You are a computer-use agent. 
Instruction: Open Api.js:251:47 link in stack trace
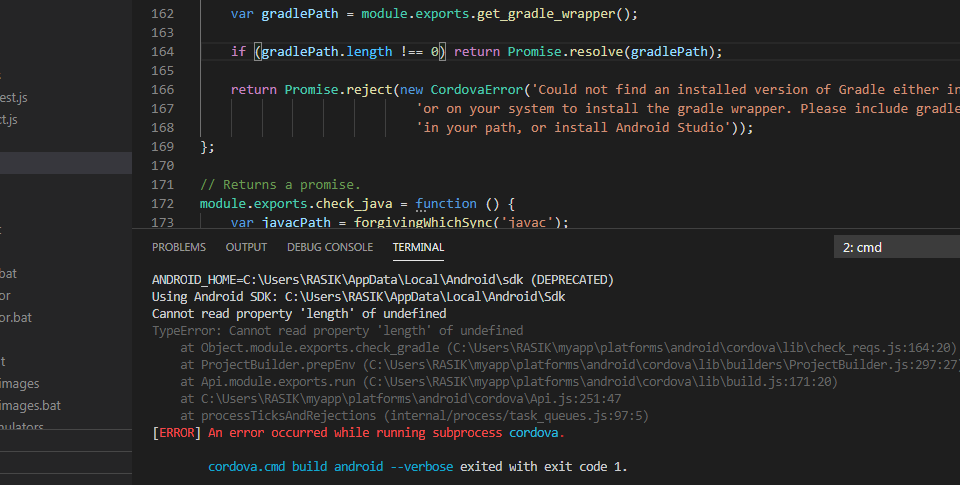[411, 399]
